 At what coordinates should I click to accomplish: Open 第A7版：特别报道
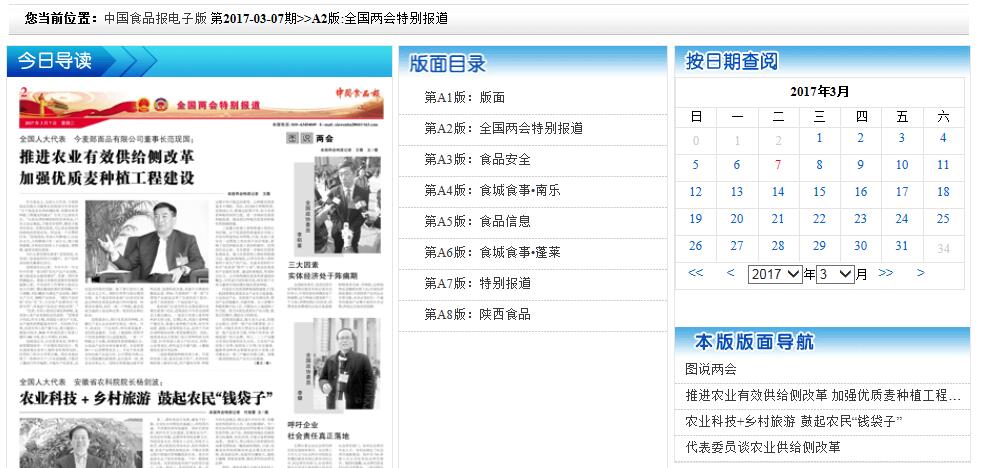click(x=478, y=283)
